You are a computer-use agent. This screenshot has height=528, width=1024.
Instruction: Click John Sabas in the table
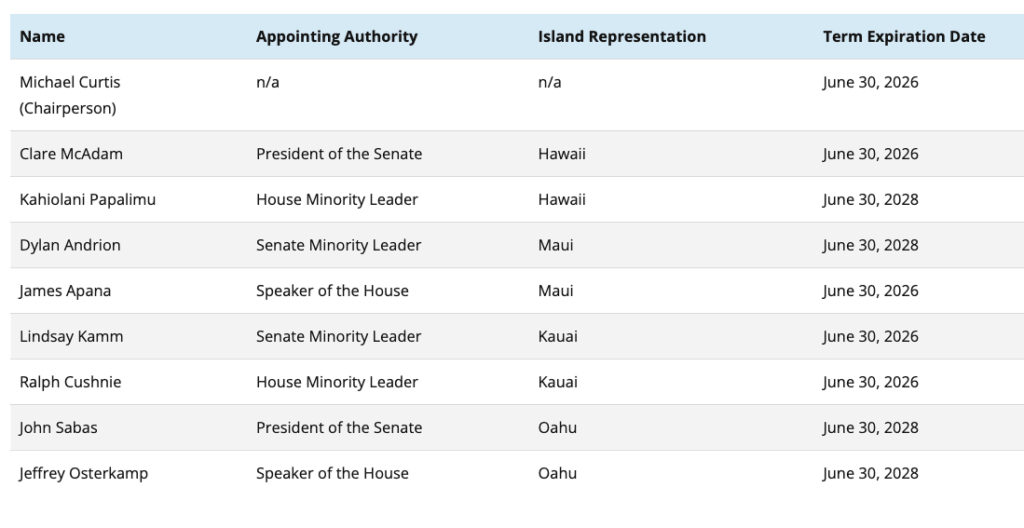[58, 427]
